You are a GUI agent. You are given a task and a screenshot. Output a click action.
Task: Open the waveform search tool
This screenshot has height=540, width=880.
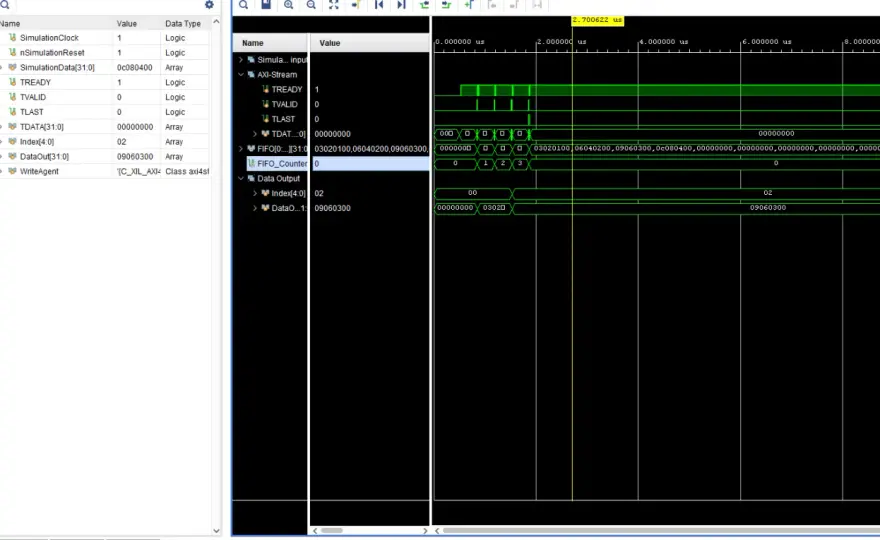tap(244, 4)
